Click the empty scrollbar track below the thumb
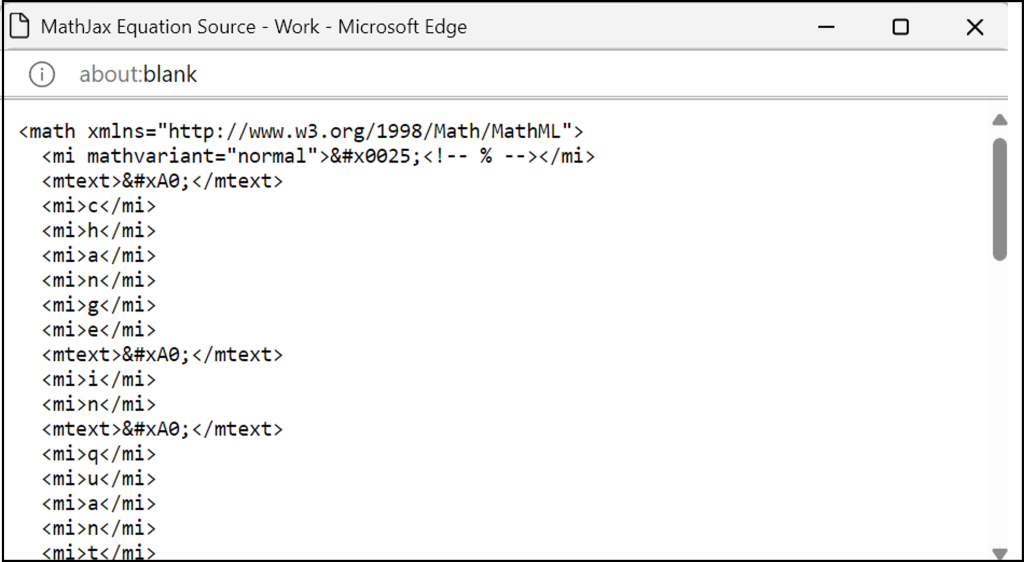The height and width of the screenshot is (562, 1024). pos(999,400)
